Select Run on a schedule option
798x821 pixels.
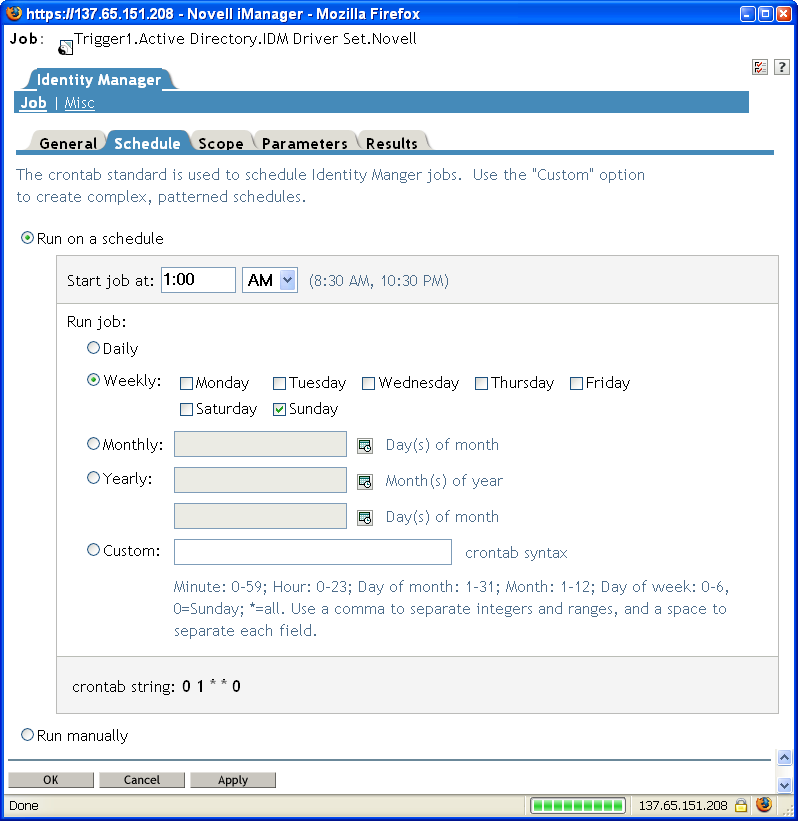click(x=27, y=238)
